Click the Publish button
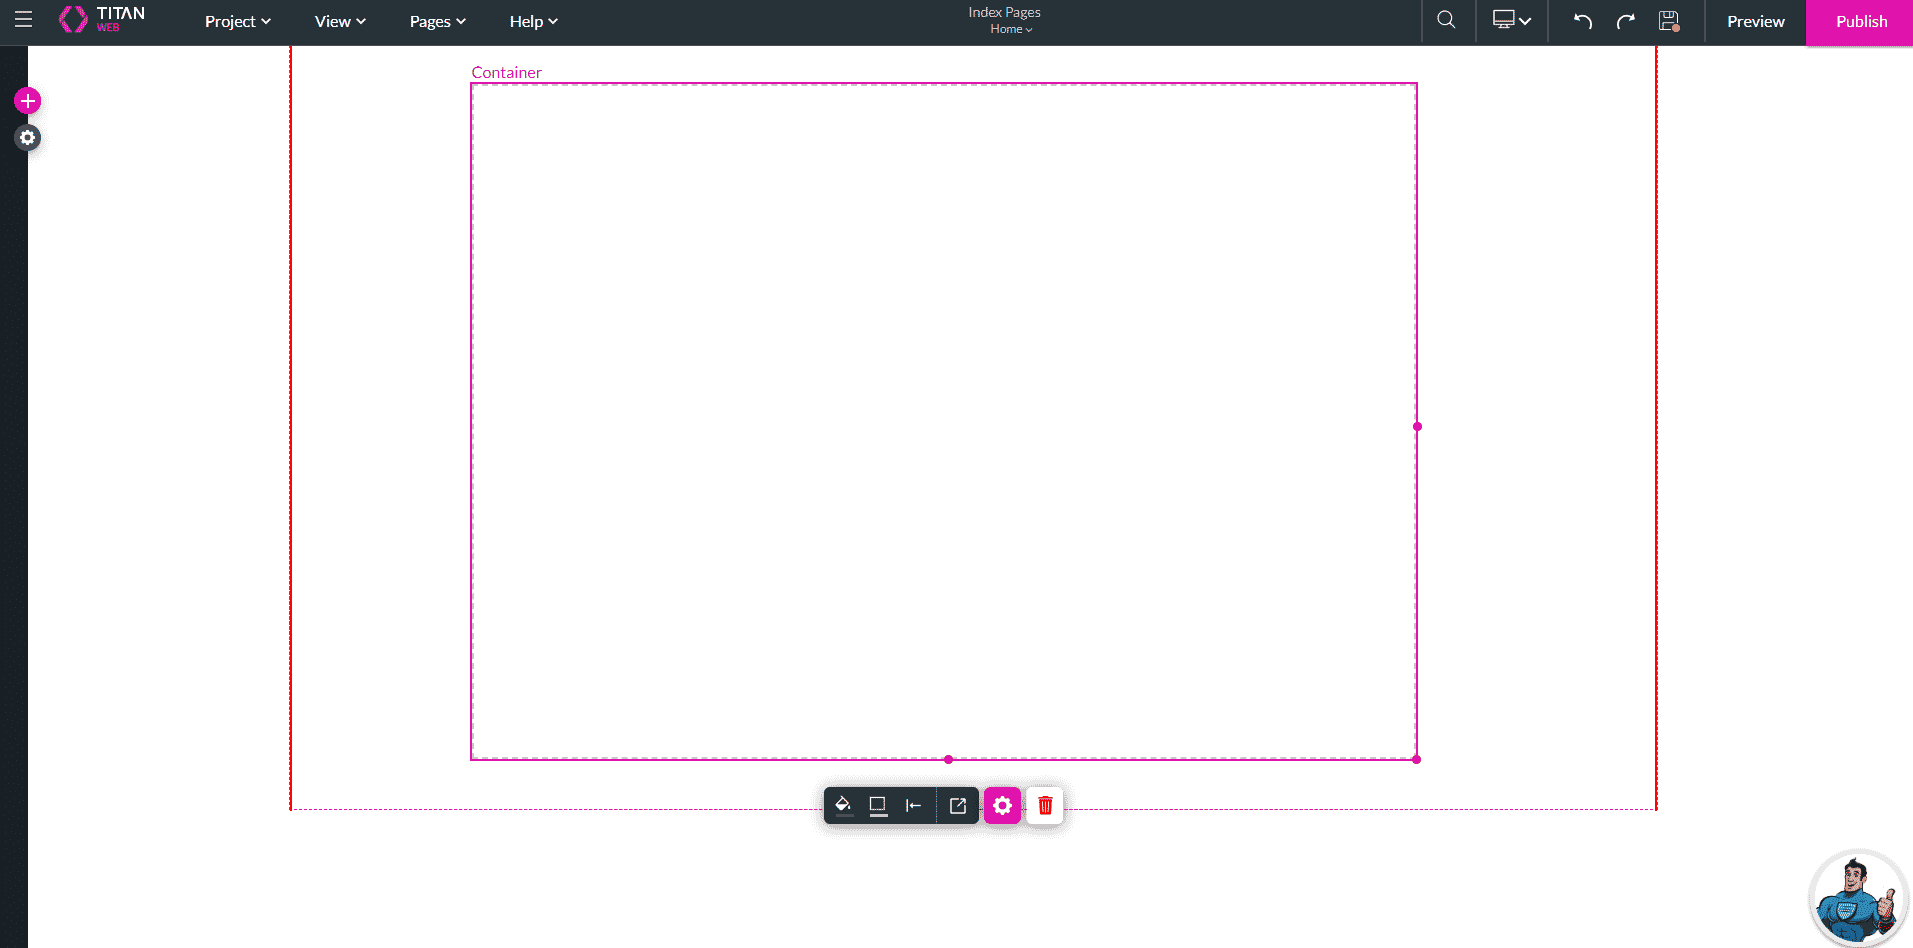The height and width of the screenshot is (948, 1913). click(1860, 22)
